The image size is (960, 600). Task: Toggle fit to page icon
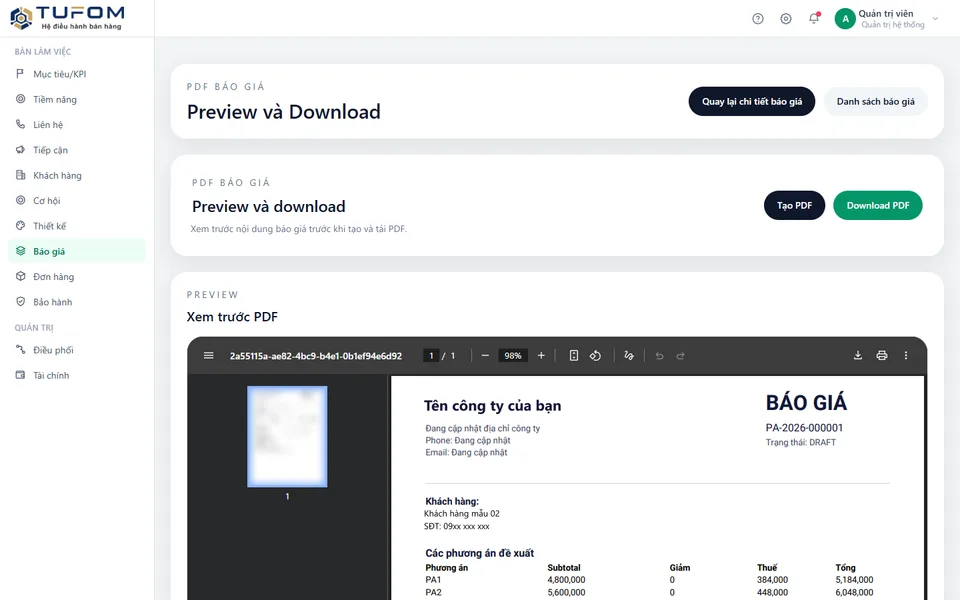574,356
